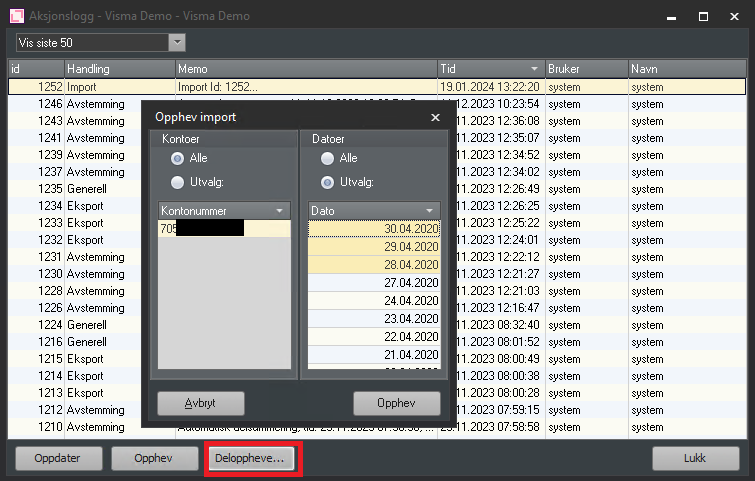This screenshot has height=481, width=755.
Task: Expand the Kontonummer column dropdown arrow
Action: [281, 211]
